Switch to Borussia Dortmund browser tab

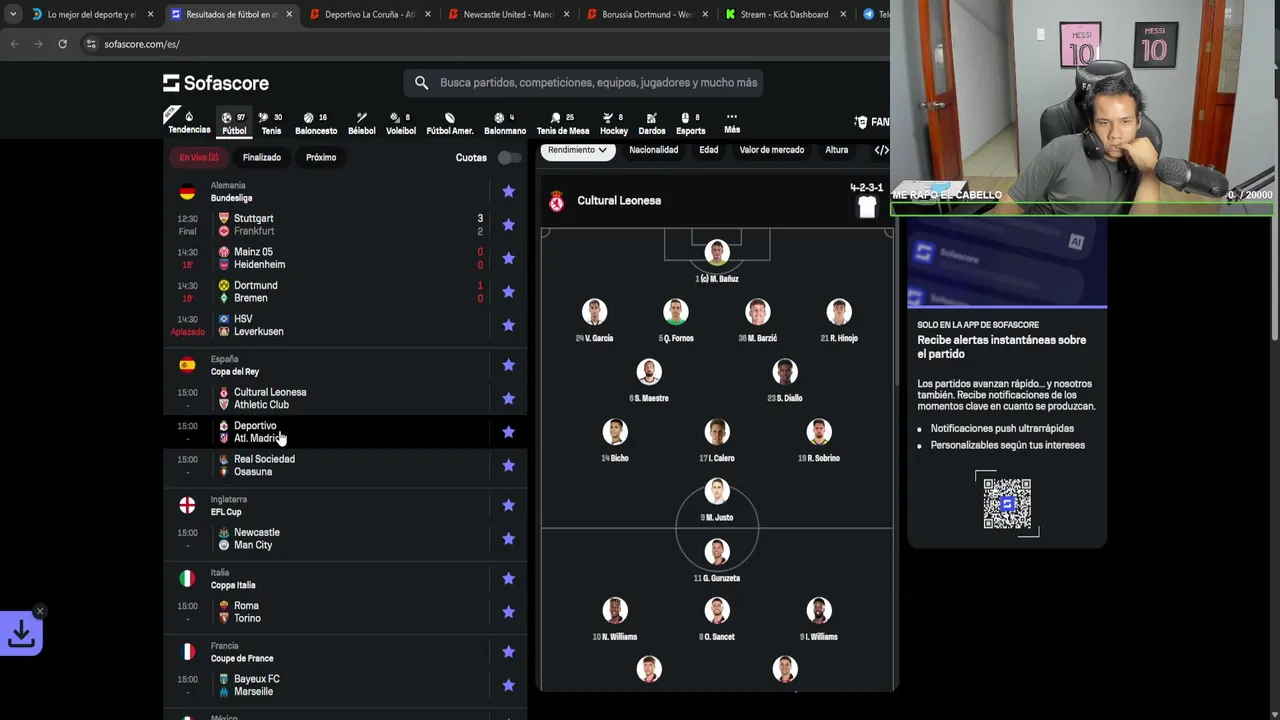coord(645,14)
